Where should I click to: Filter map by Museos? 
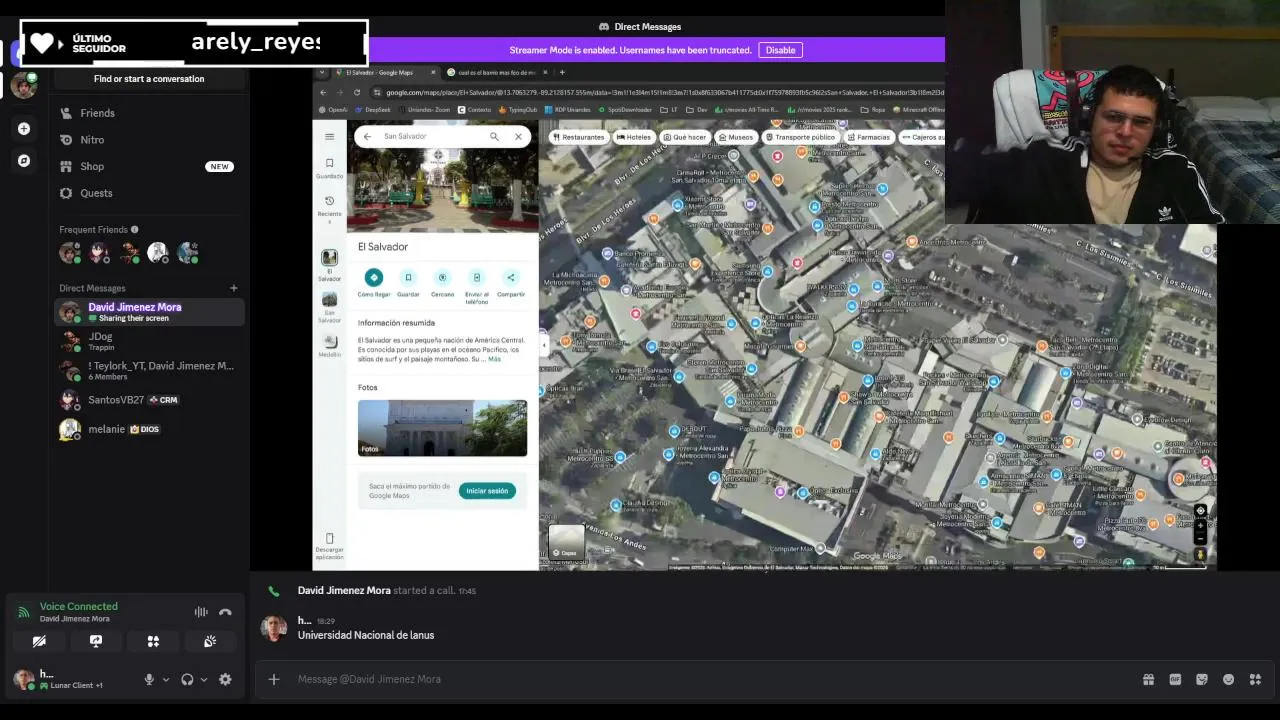point(736,137)
